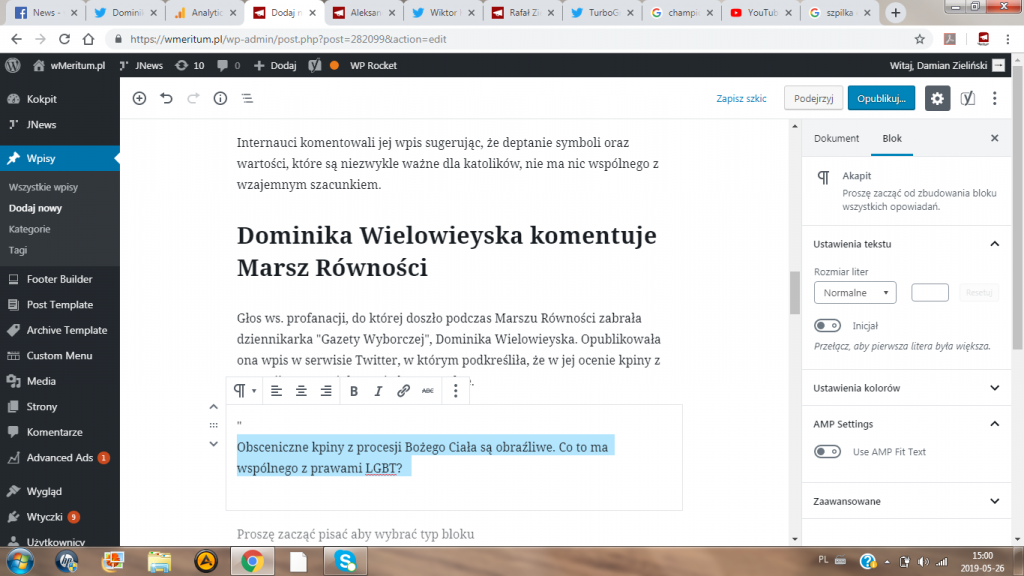
Task: Undo the last editor change
Action: click(x=166, y=98)
